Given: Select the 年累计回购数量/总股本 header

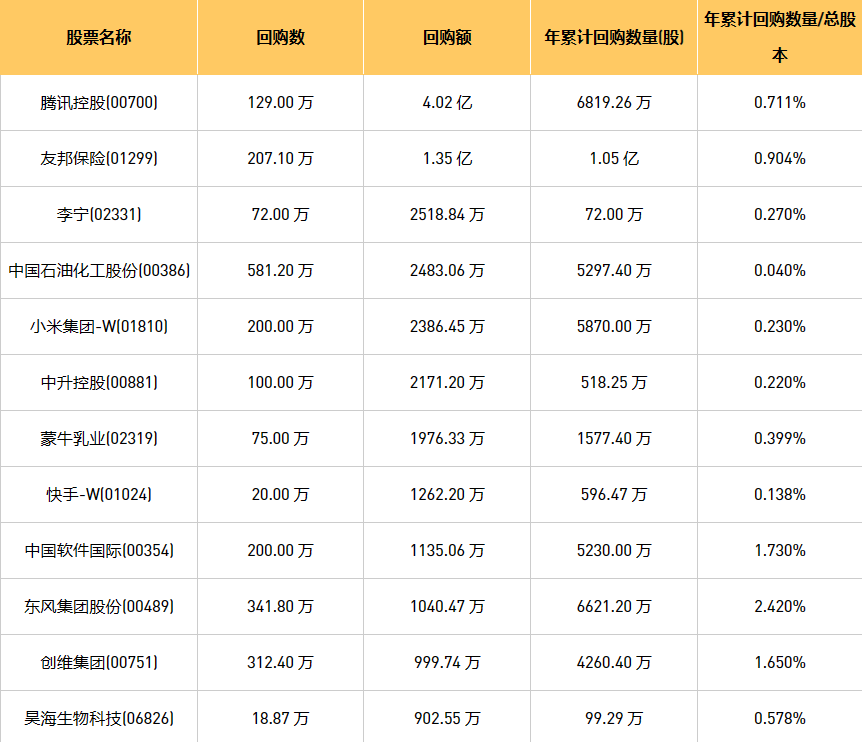Looking at the screenshot, I should click(780, 37).
